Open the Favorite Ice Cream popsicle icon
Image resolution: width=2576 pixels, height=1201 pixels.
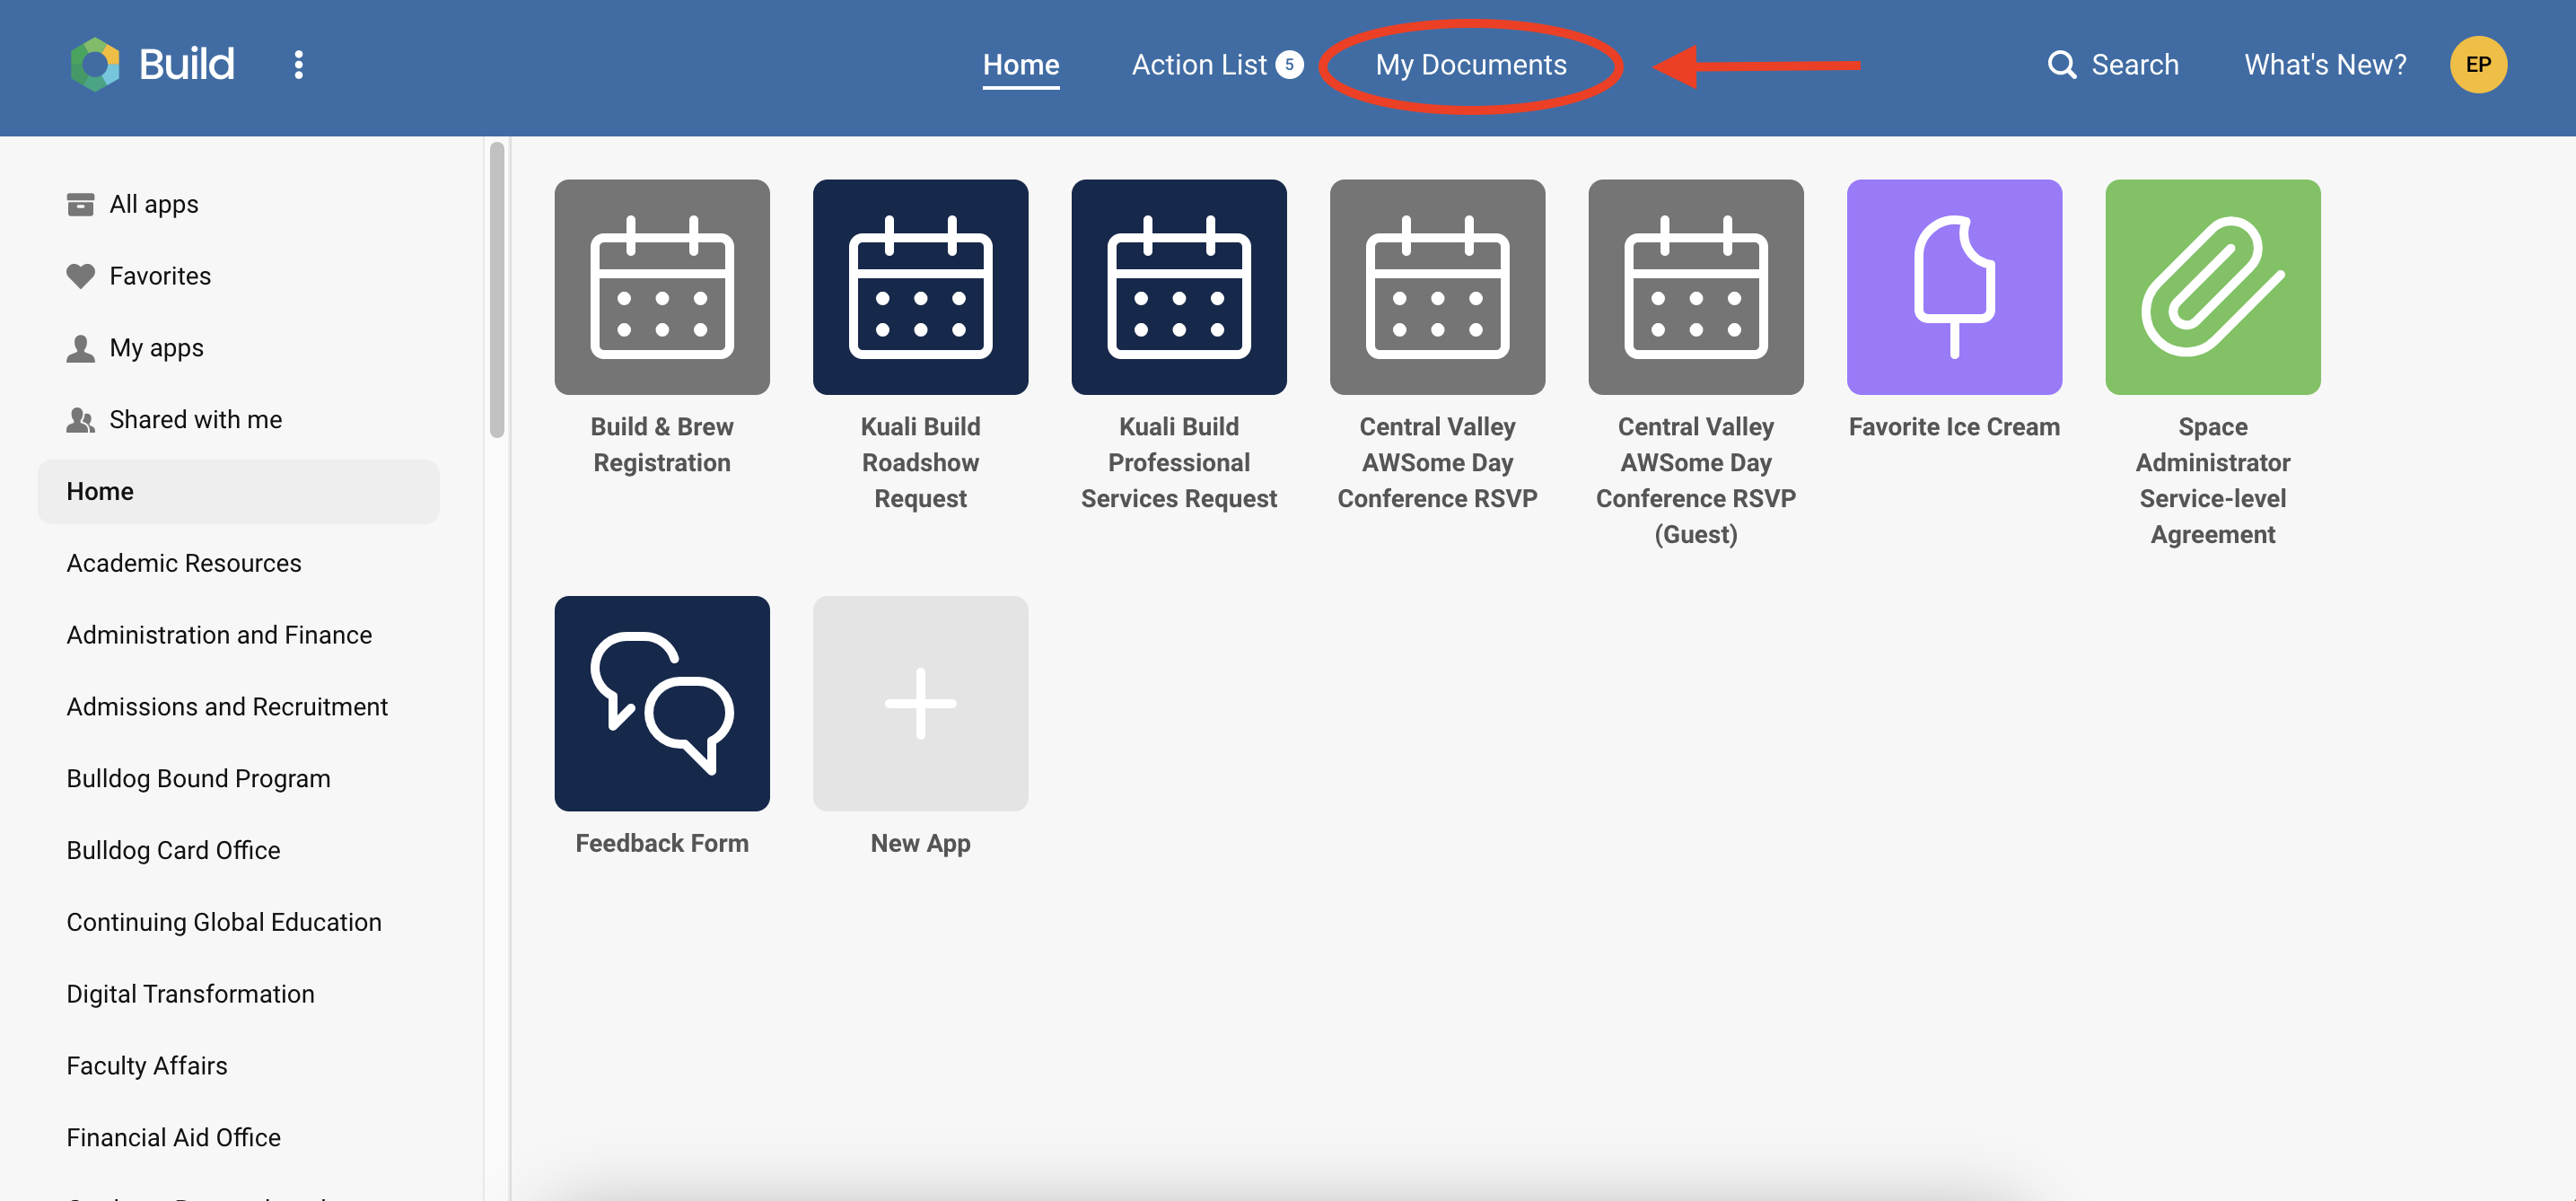point(1954,287)
